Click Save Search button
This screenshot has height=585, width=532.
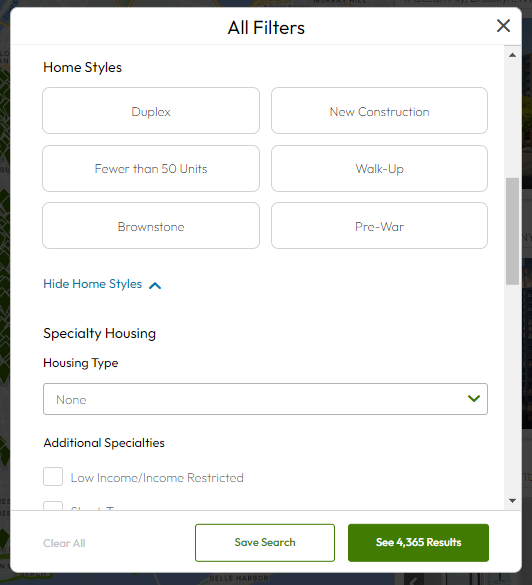[x=265, y=543]
